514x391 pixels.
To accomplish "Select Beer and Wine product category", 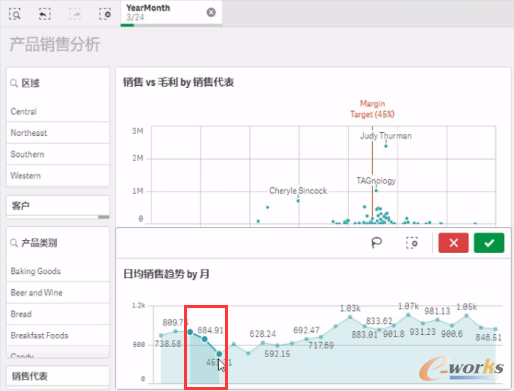I will point(58,293).
